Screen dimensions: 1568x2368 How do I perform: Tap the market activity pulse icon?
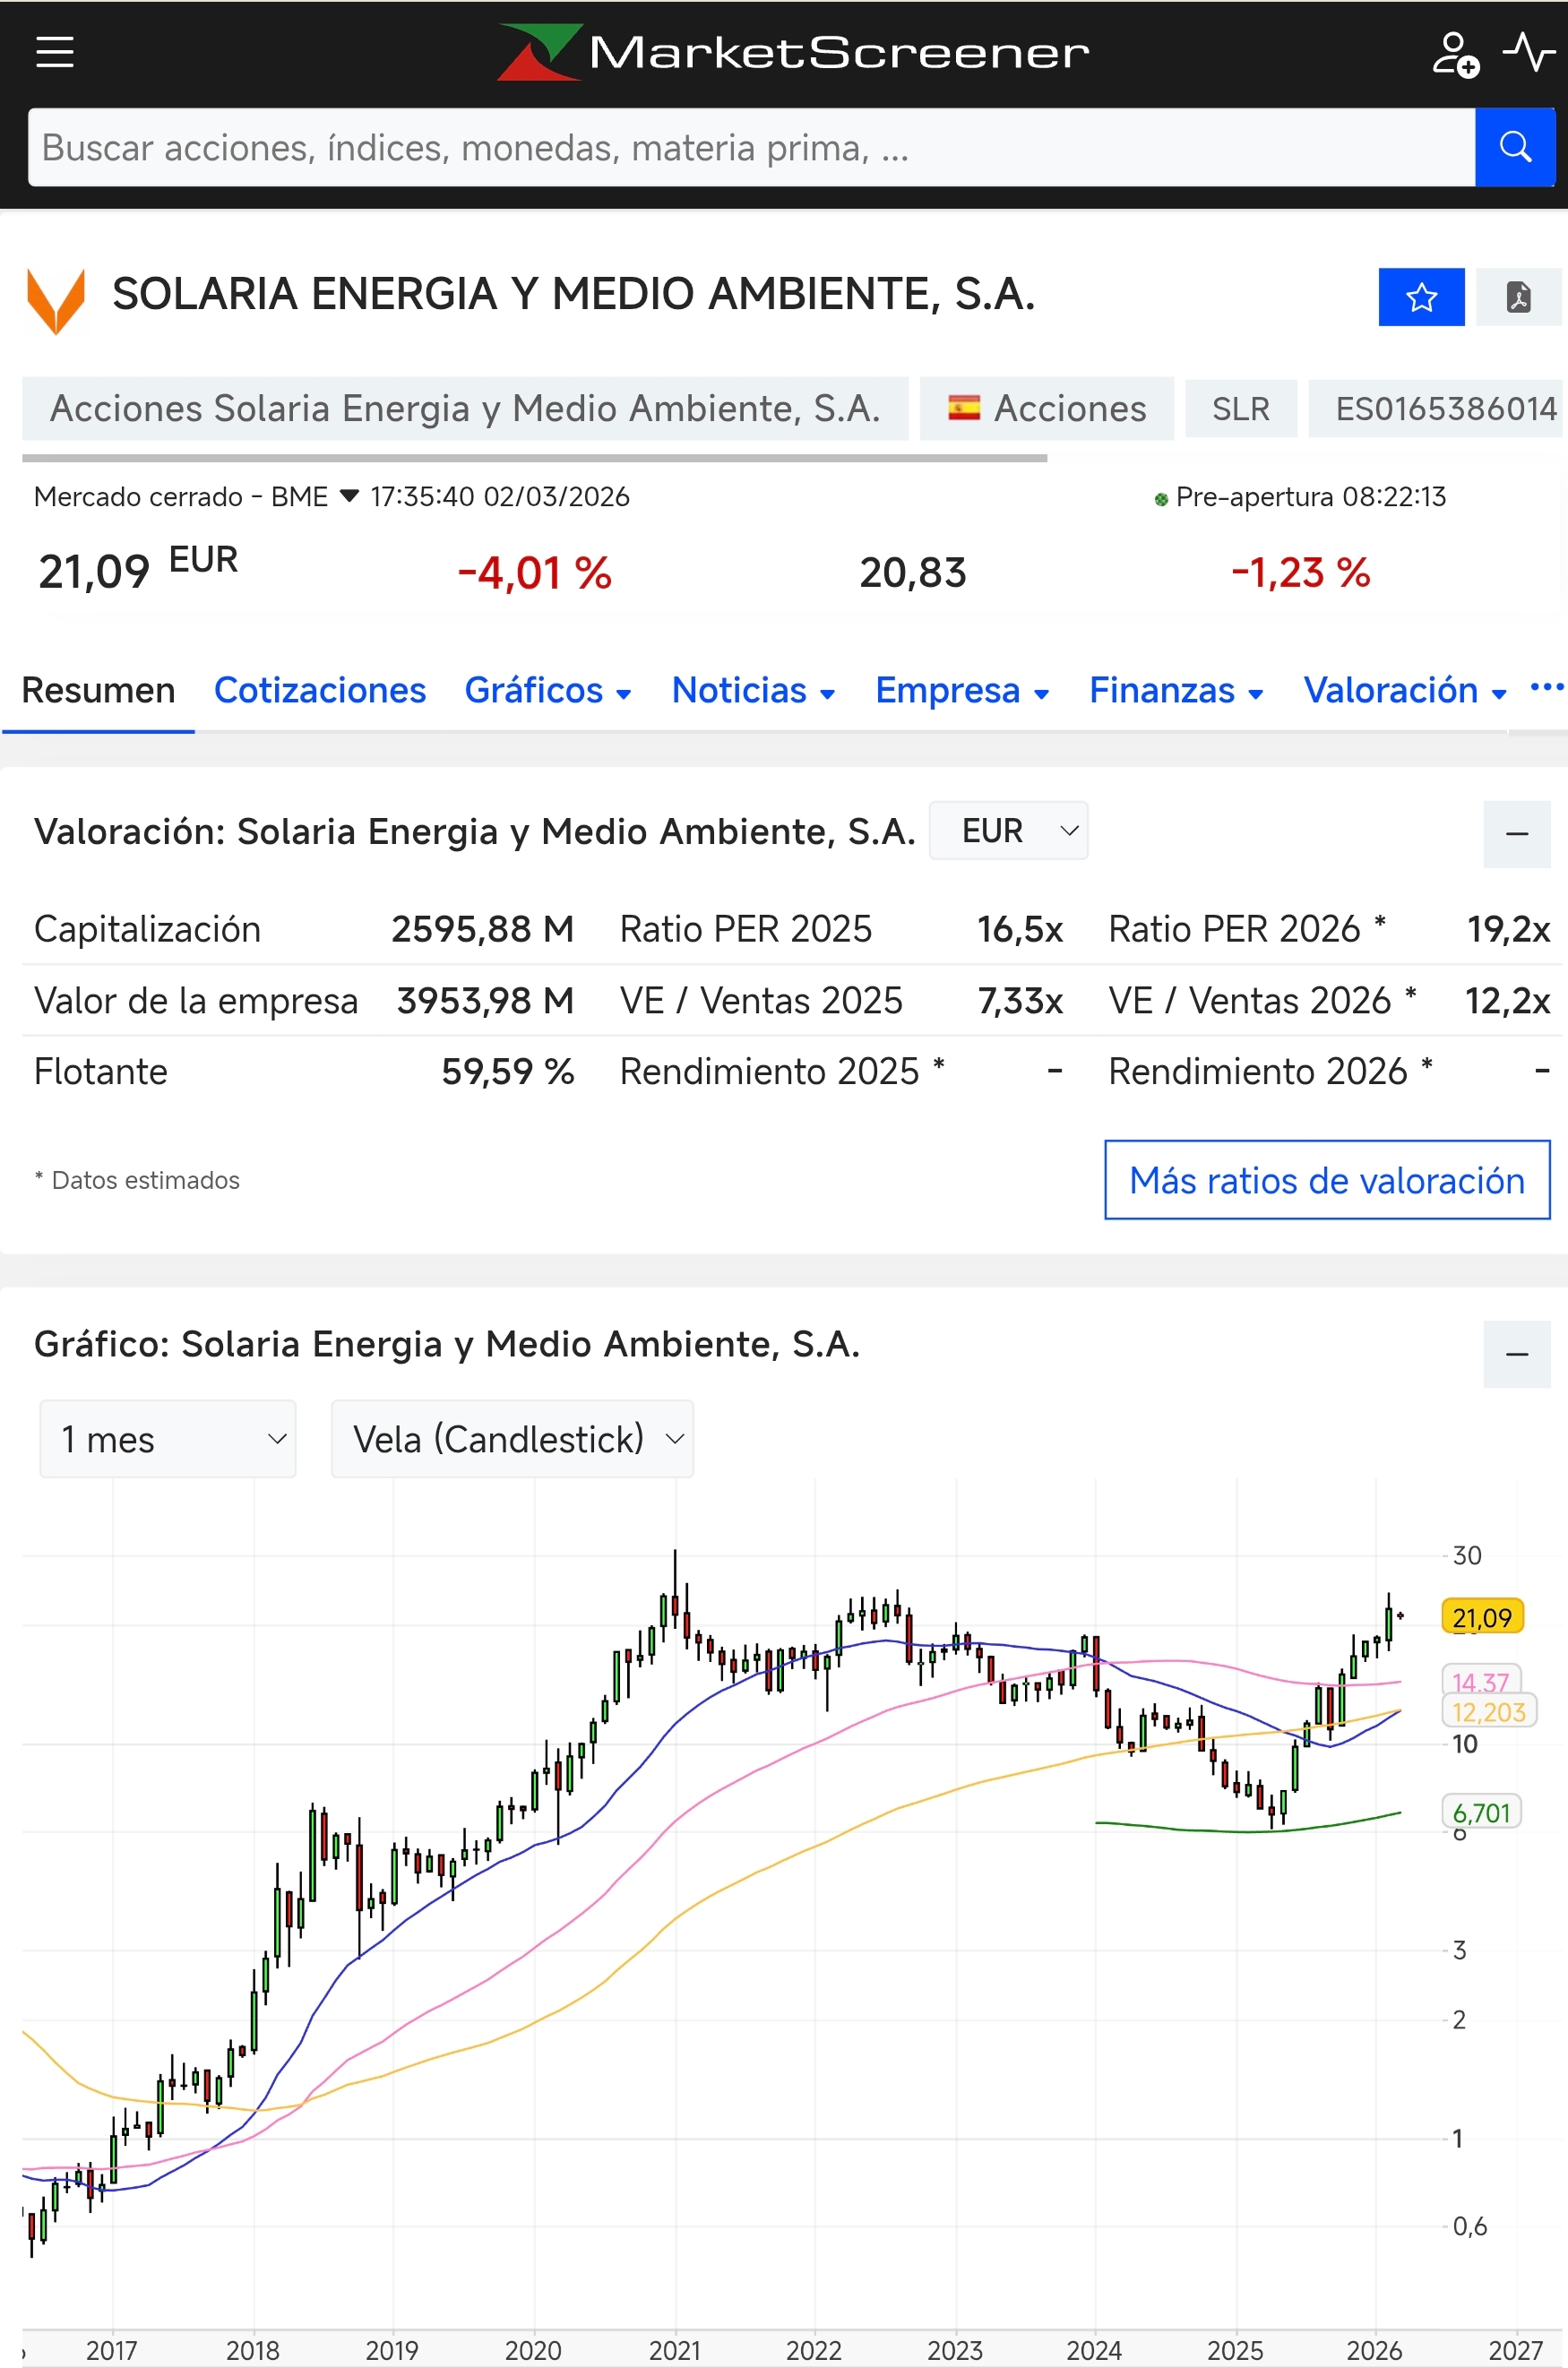1529,52
